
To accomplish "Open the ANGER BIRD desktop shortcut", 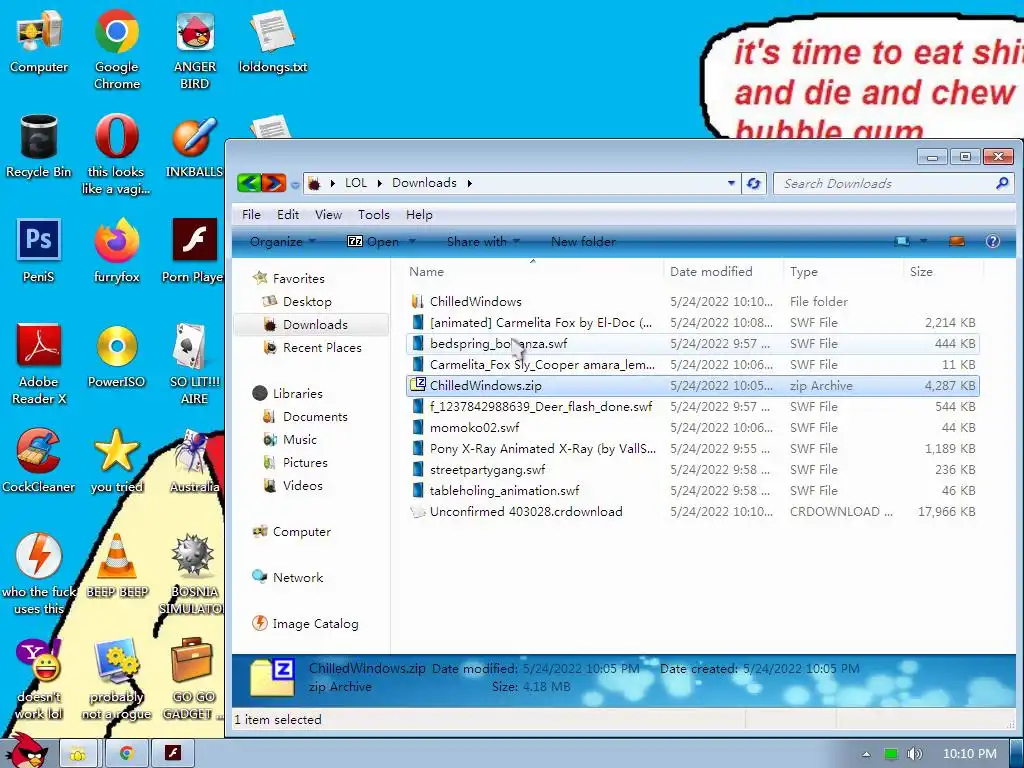I will [x=195, y=50].
